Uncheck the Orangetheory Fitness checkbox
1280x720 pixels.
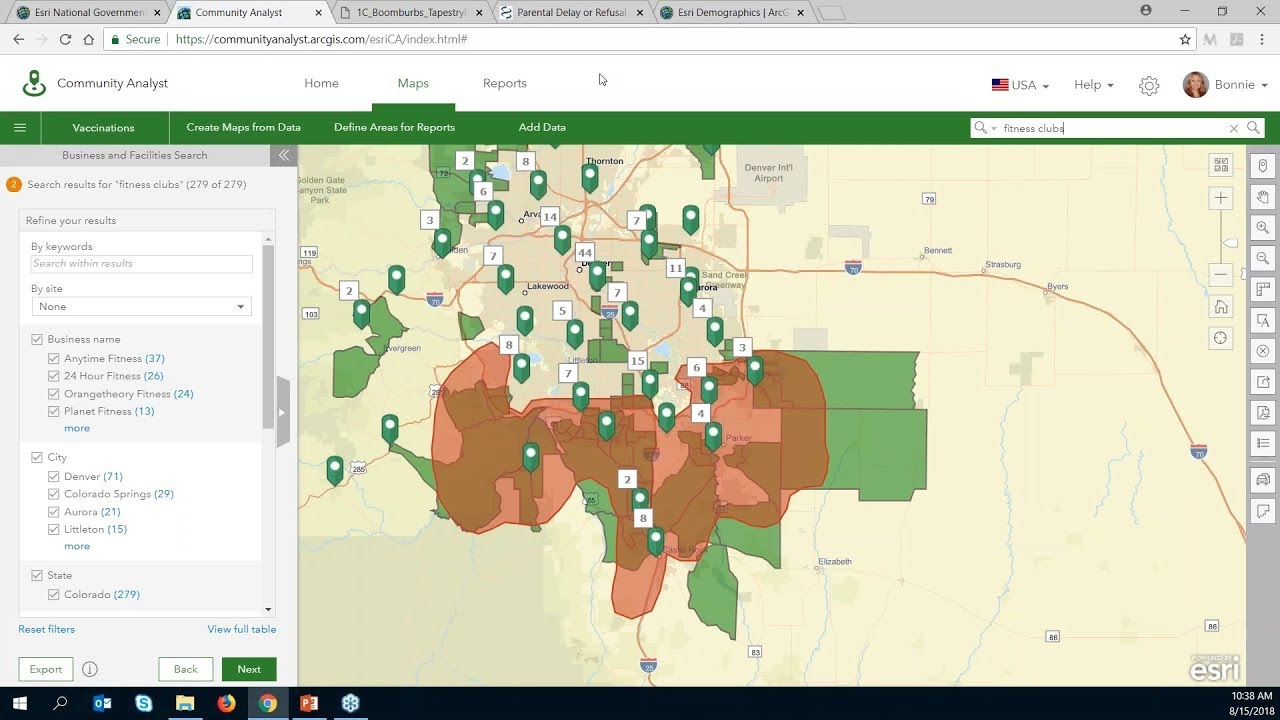pyautogui.click(x=54, y=394)
